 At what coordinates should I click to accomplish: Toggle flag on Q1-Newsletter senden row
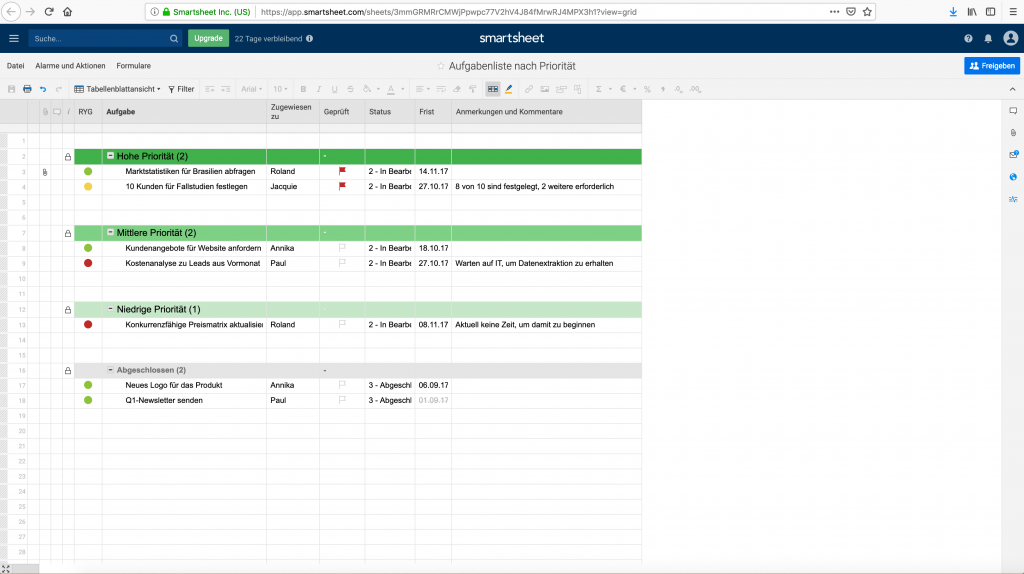341,400
